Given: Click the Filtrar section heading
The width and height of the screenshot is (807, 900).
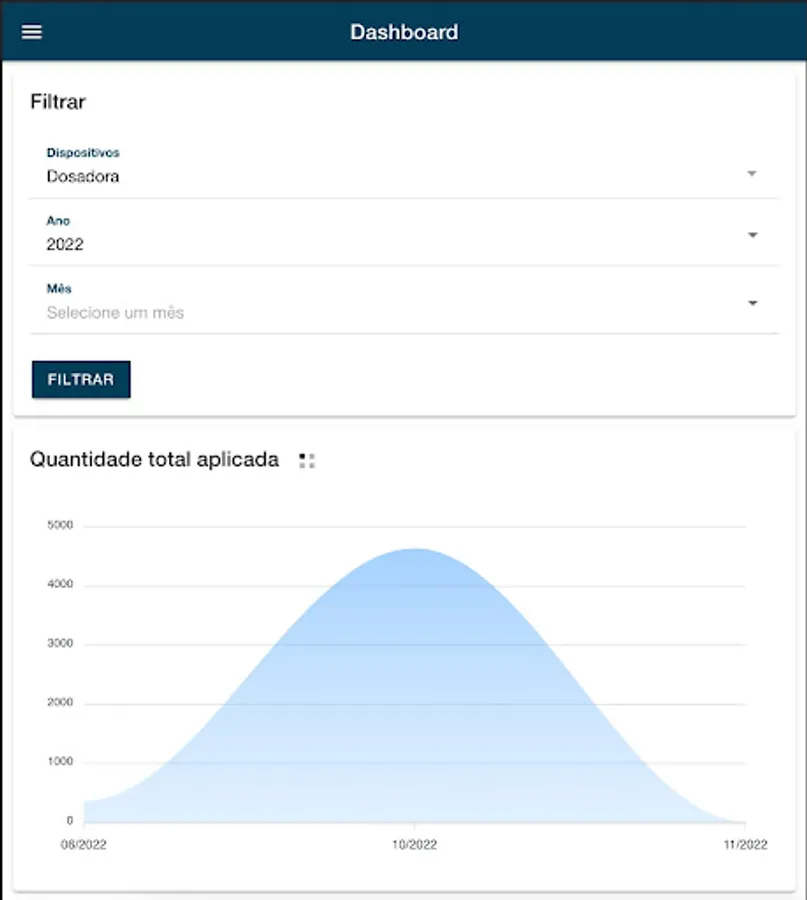Looking at the screenshot, I should [x=58, y=102].
